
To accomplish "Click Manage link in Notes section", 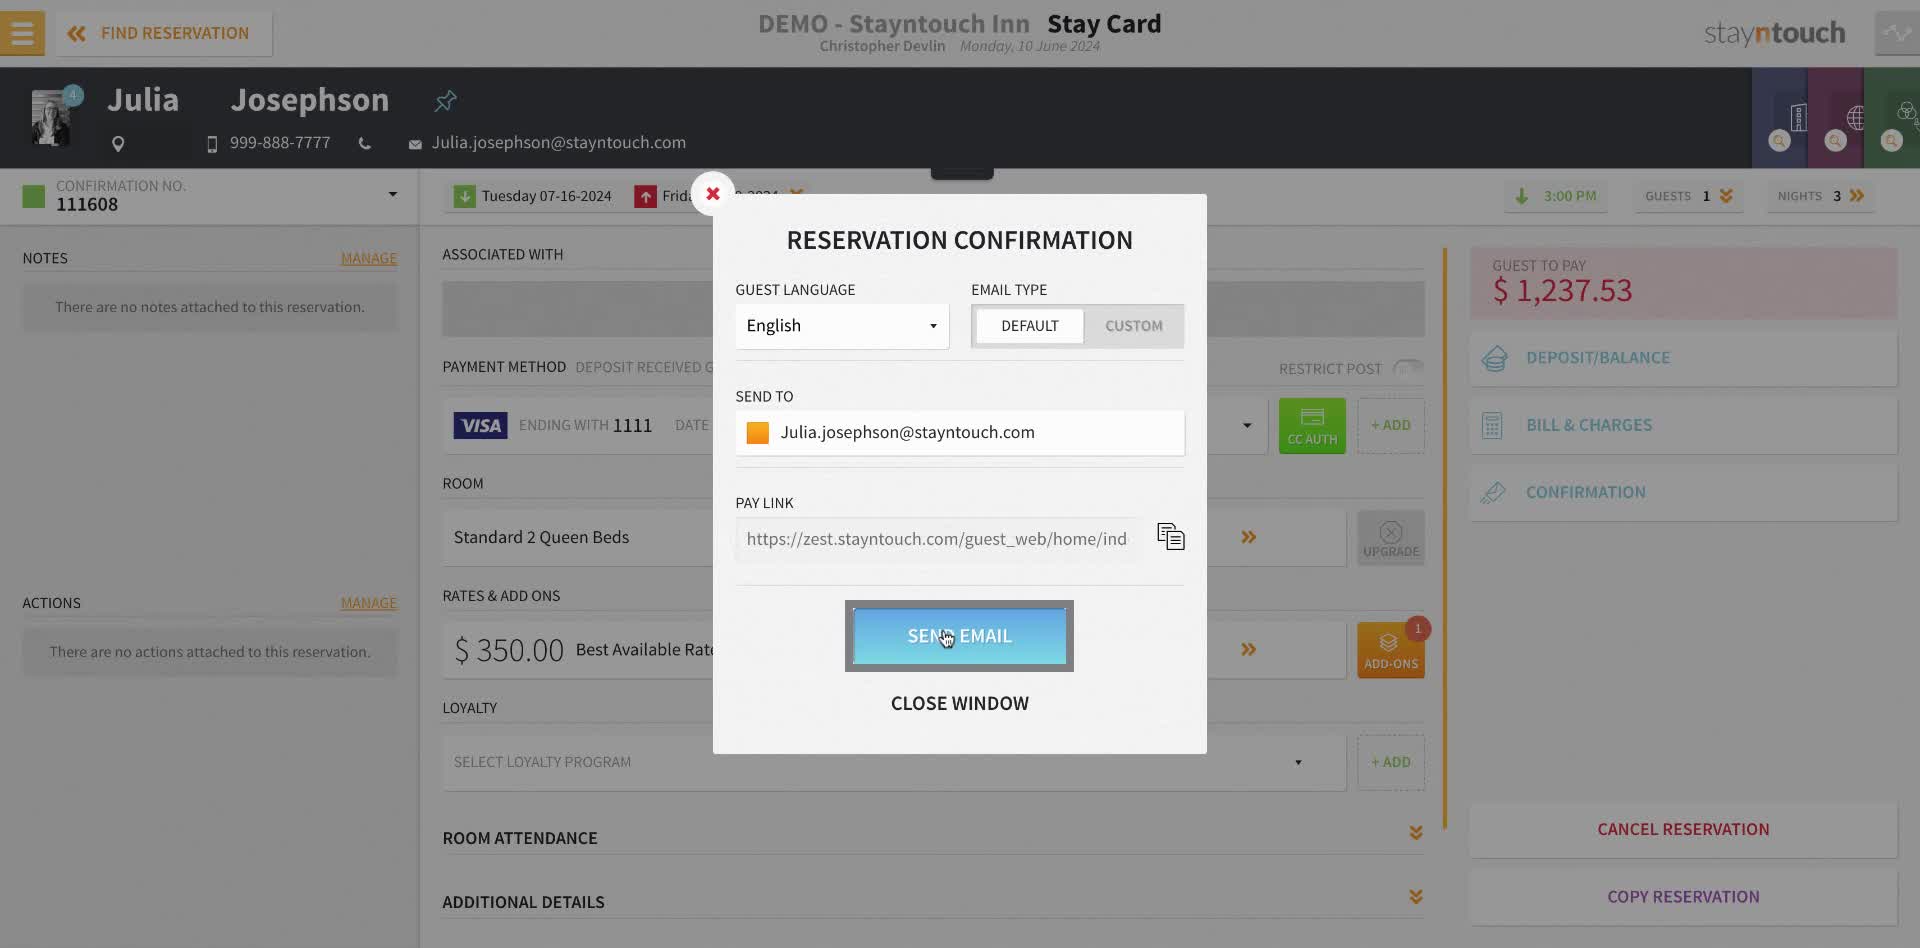I will click(368, 258).
